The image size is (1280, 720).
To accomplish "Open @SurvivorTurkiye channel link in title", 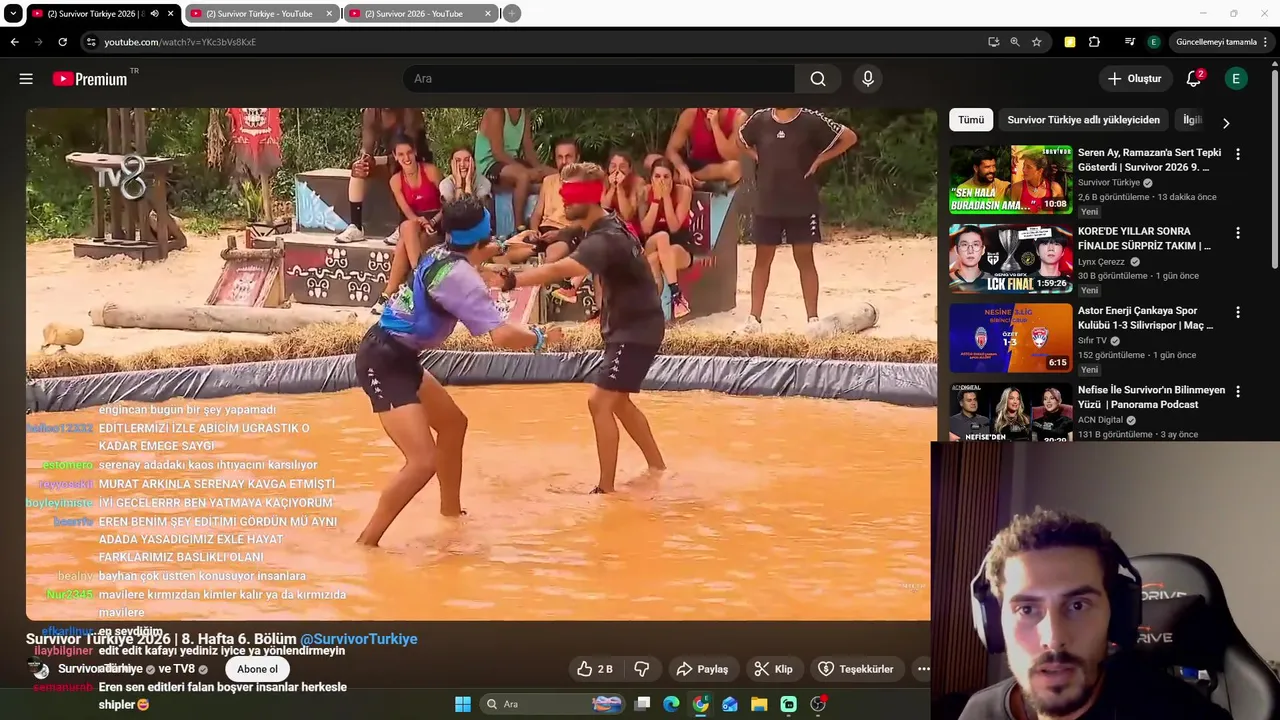I will pyautogui.click(x=358, y=639).
